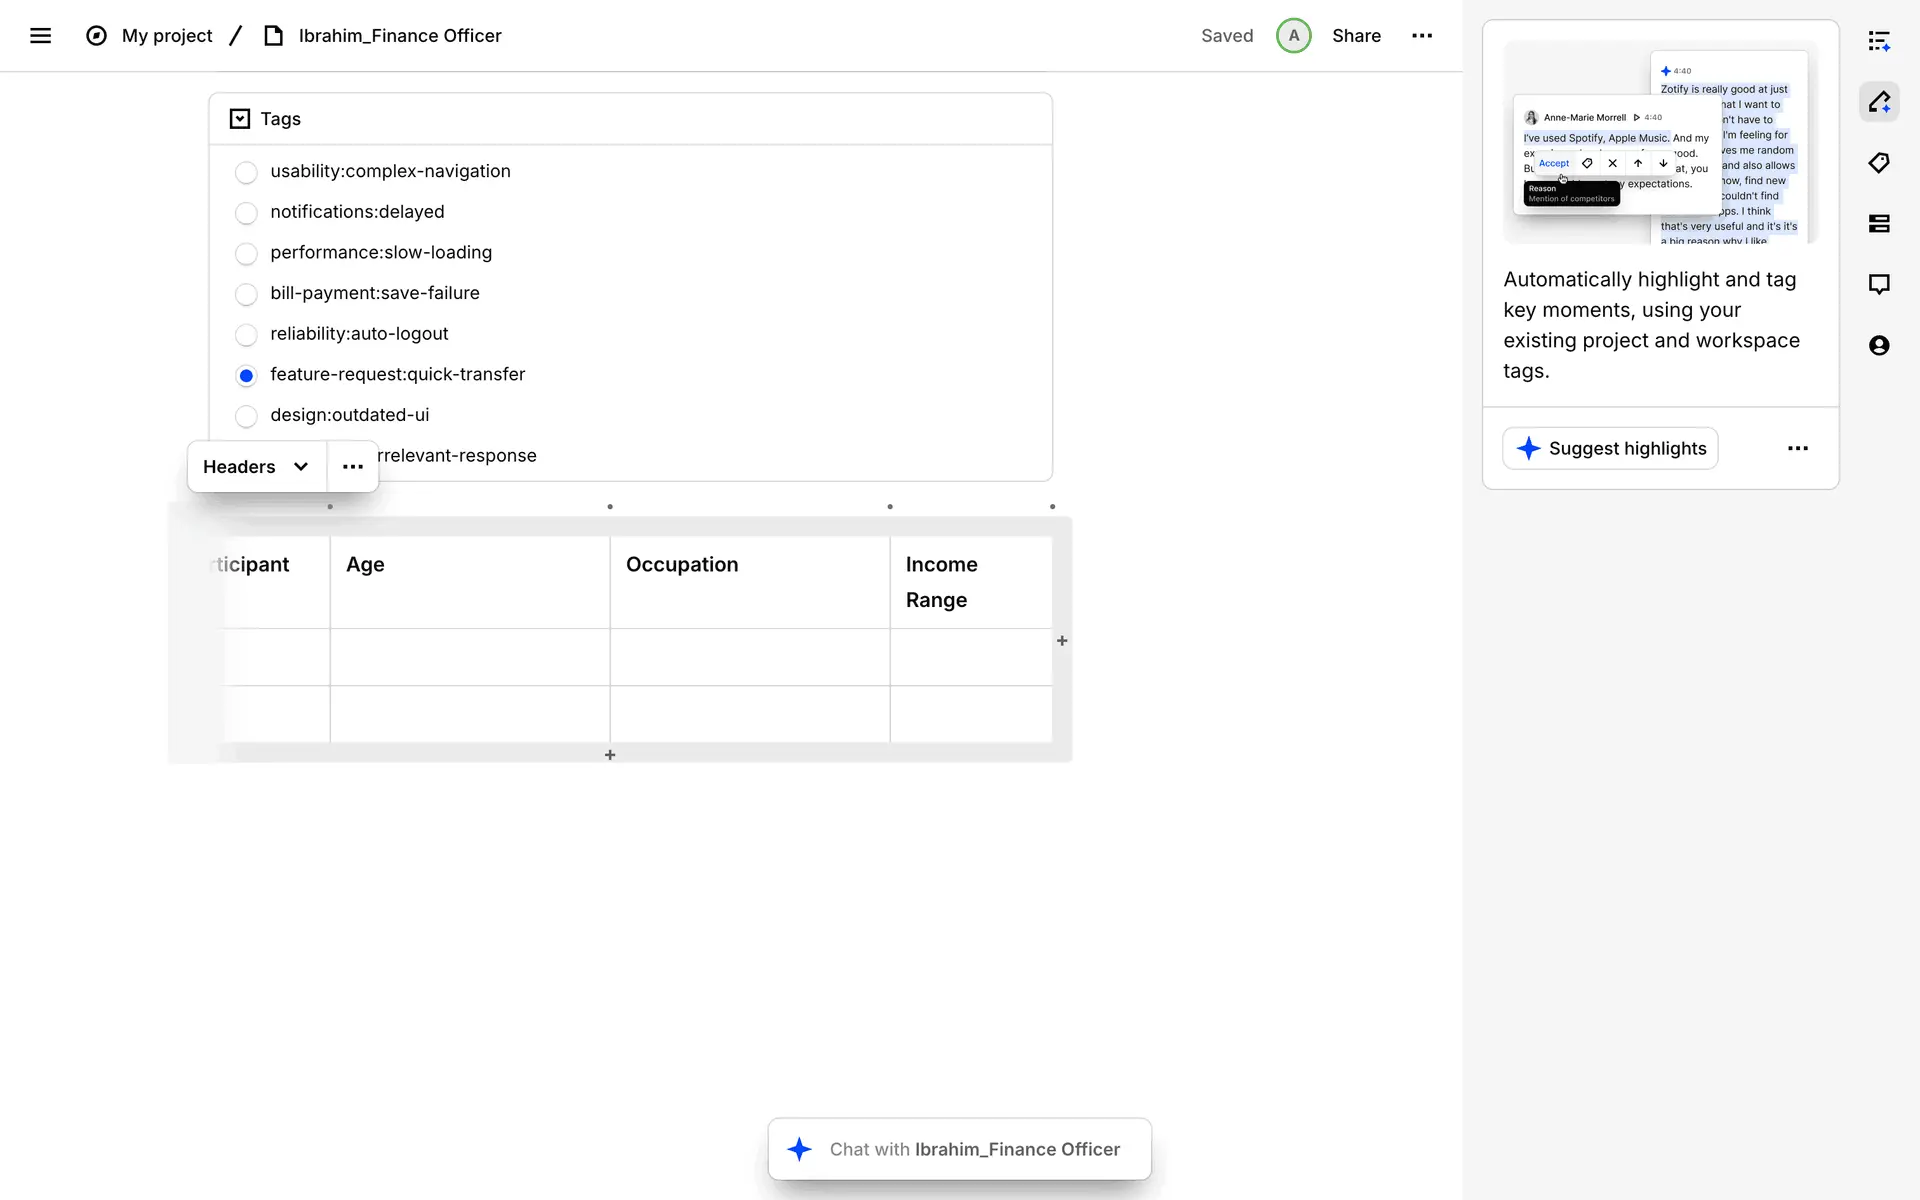Select the design:outdated-ui radio option
This screenshot has width=1920, height=1200.
click(246, 416)
